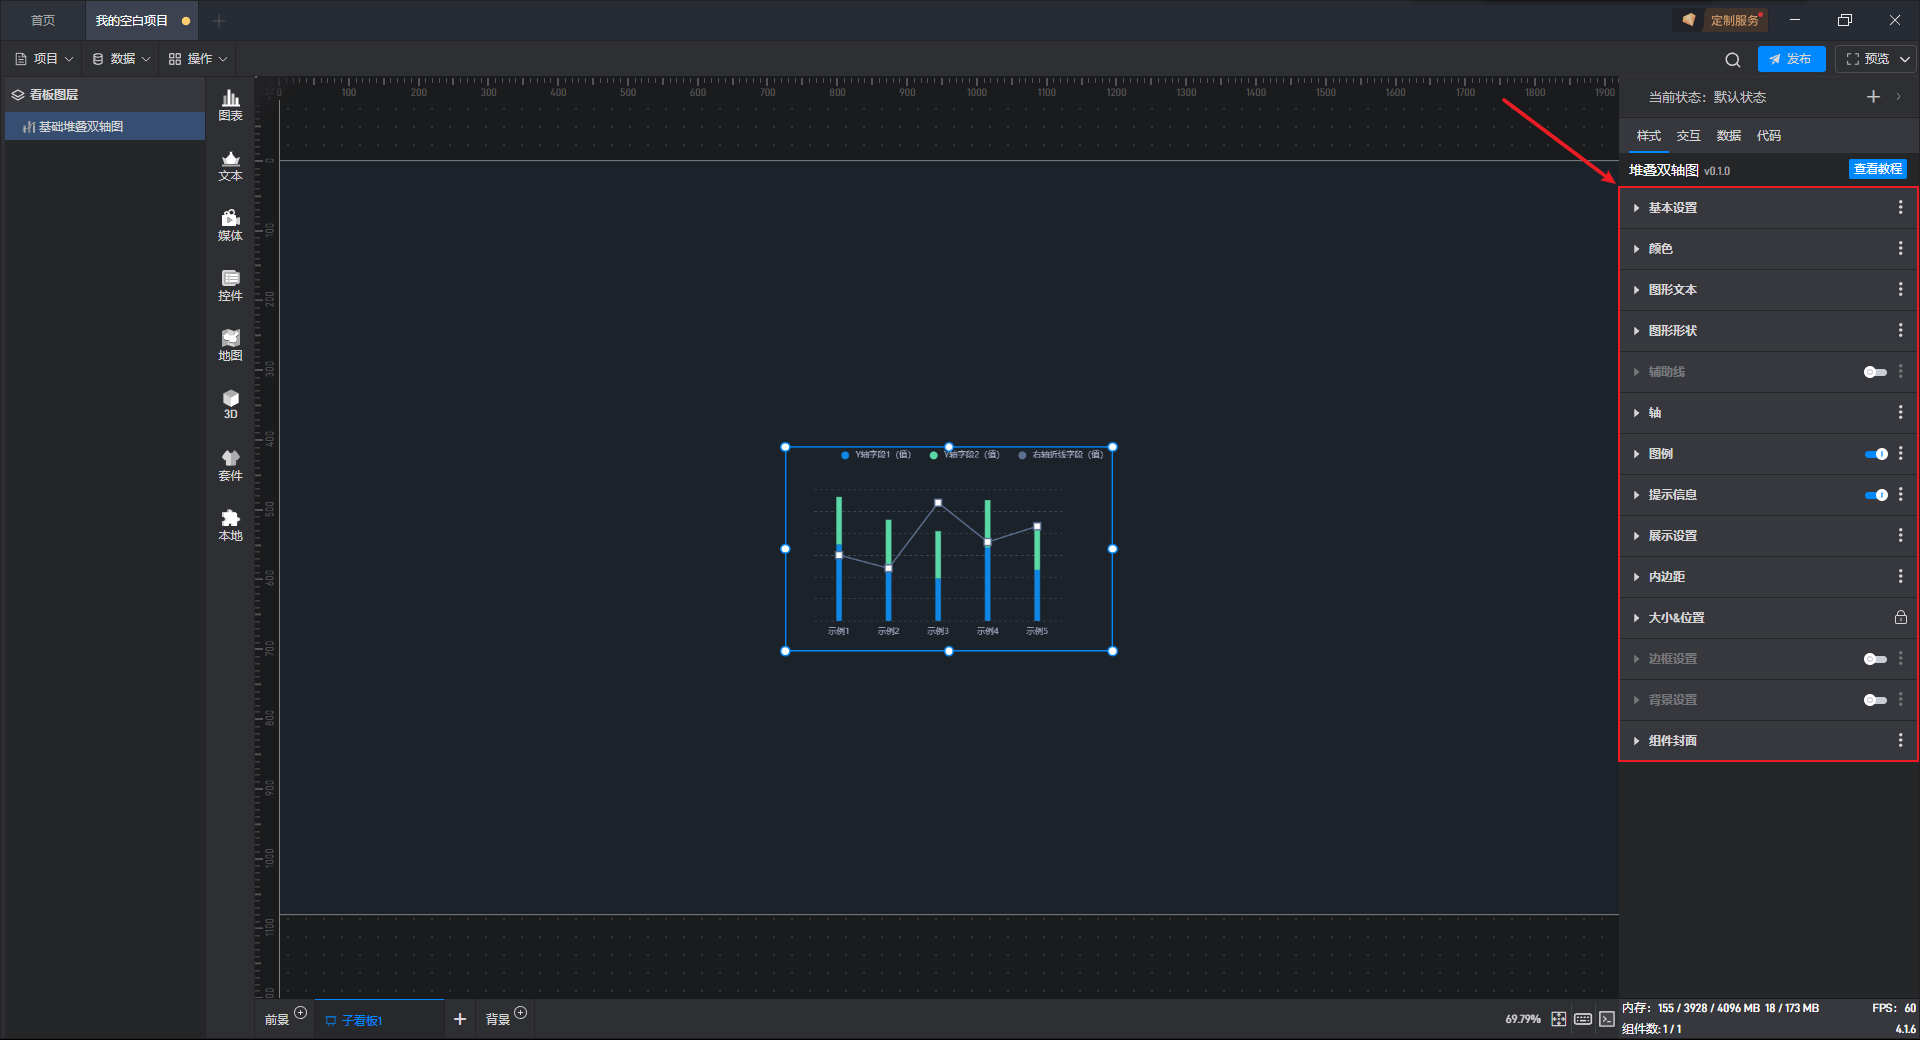1920x1040 pixels.
Task: Enable the 辅助线 toggle switch
Action: [1875, 372]
